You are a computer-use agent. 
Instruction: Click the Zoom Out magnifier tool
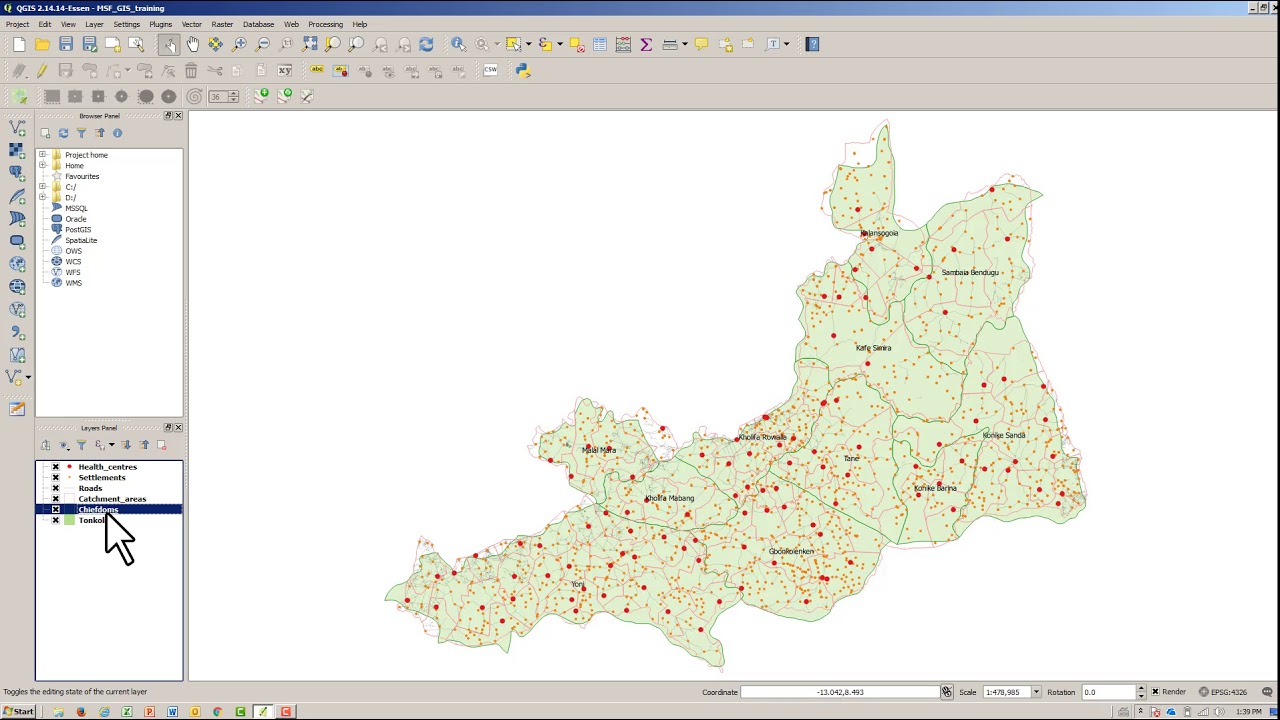pyautogui.click(x=264, y=44)
